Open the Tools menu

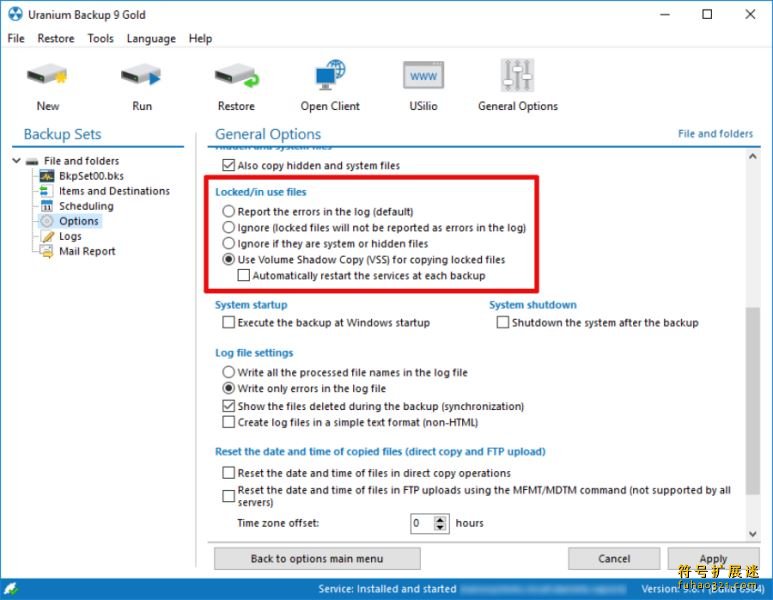click(101, 38)
